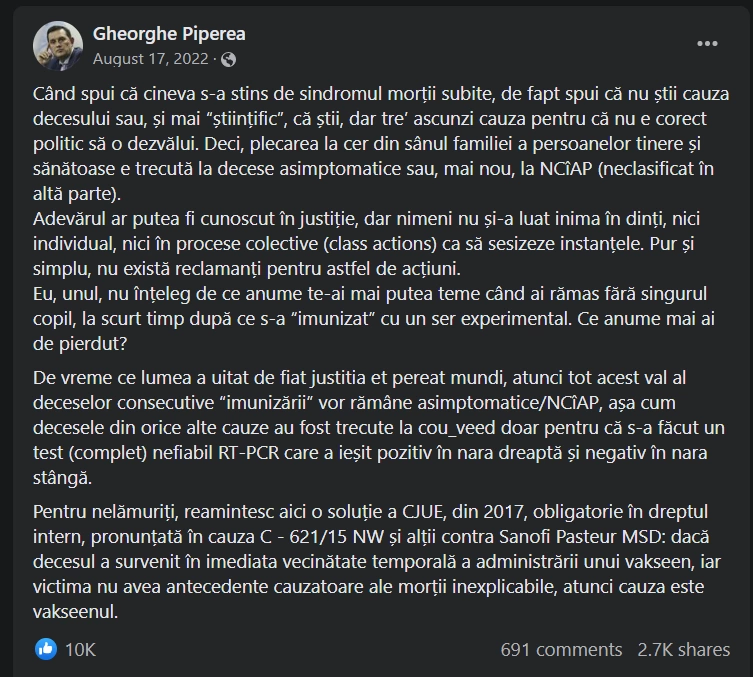Click the globe public audience icon

[229, 59]
